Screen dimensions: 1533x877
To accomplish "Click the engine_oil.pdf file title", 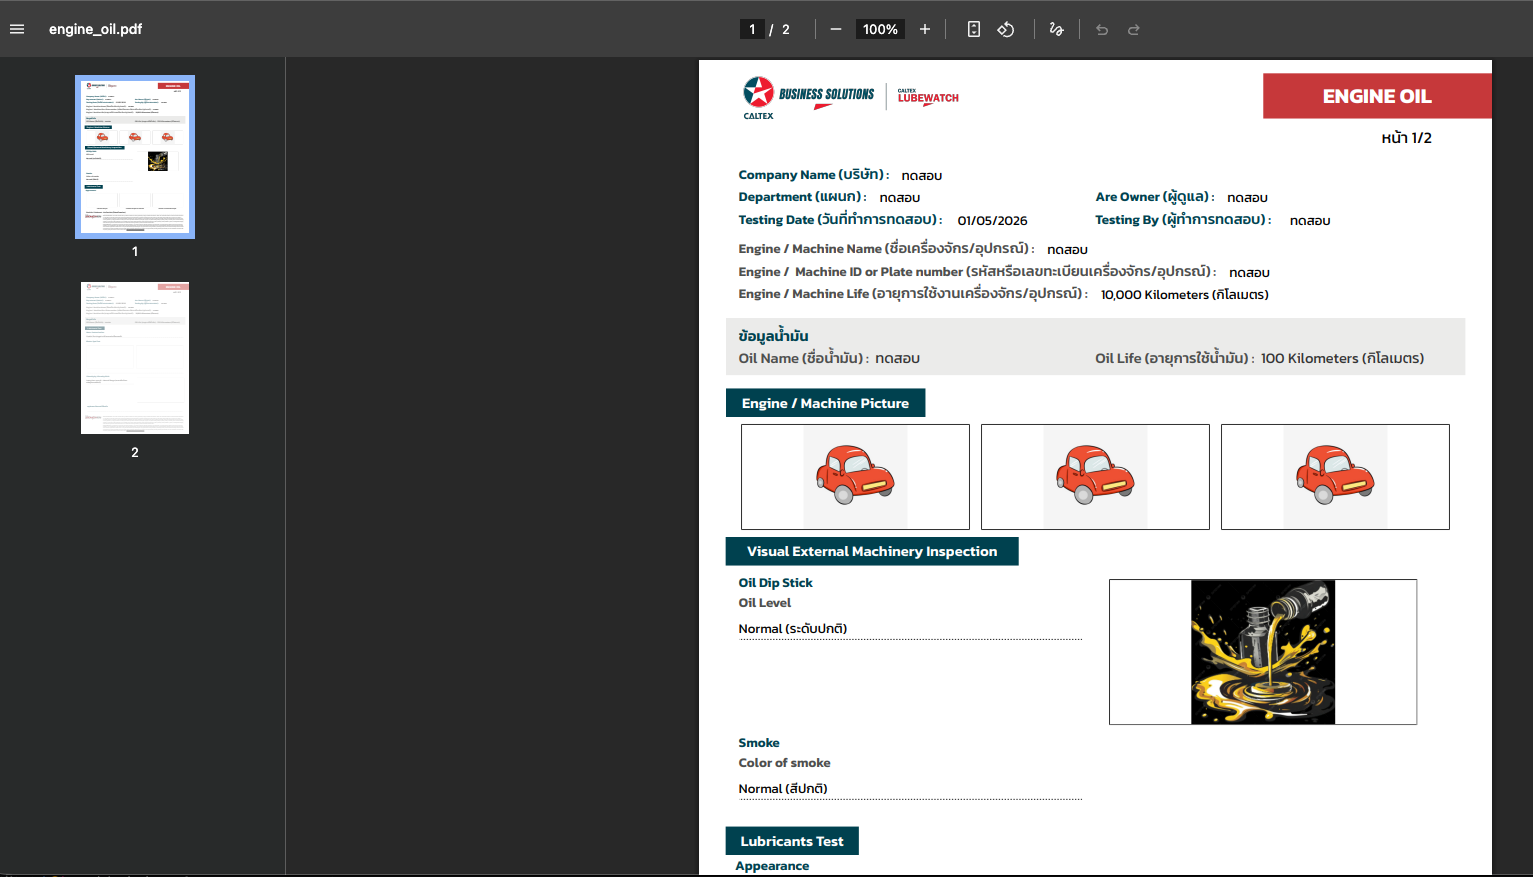I will [96, 29].
